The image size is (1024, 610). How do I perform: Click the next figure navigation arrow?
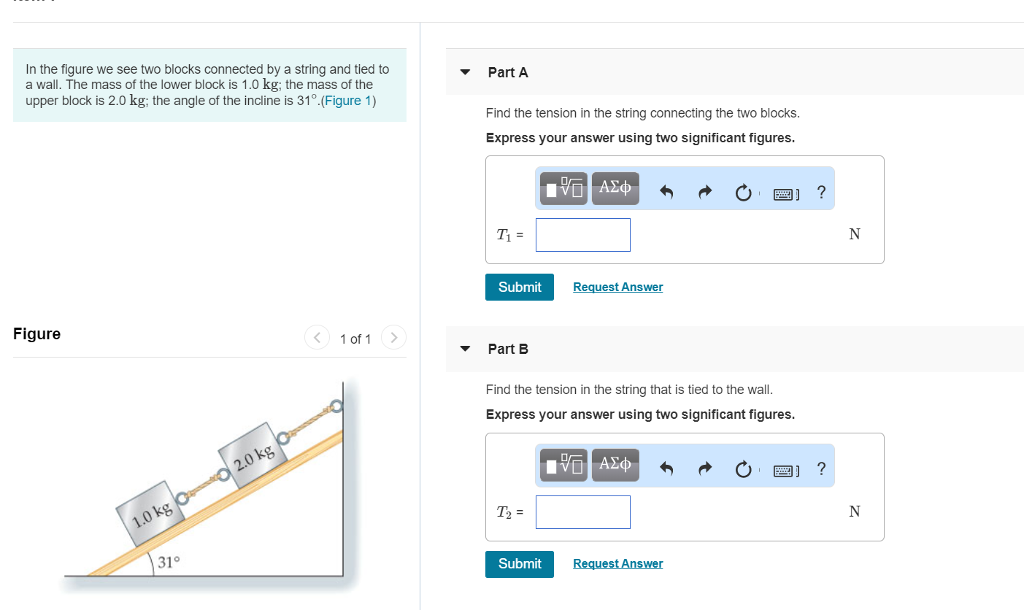(x=393, y=338)
